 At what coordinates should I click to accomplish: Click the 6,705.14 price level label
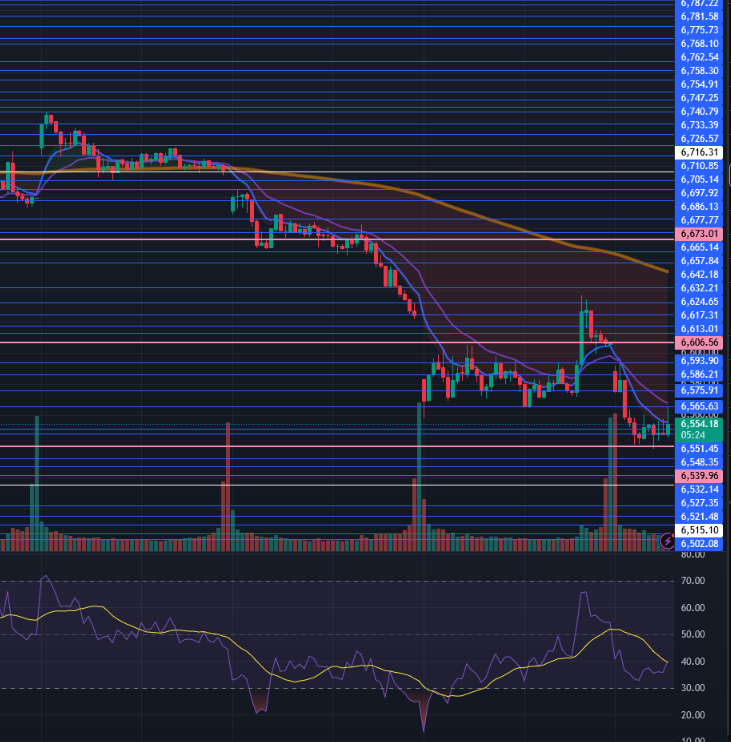pyautogui.click(x=699, y=180)
